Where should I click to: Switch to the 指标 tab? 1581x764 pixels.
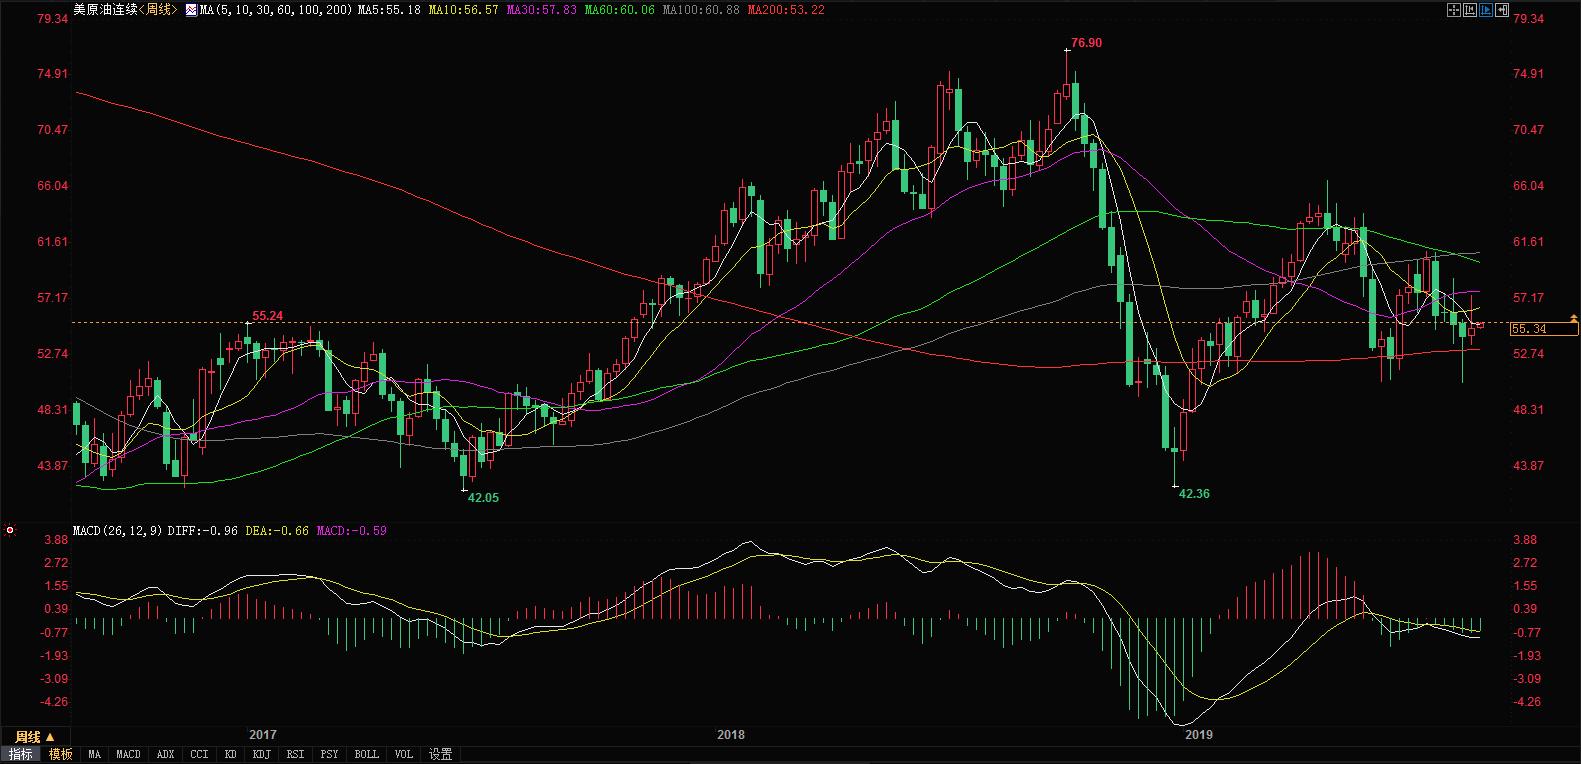(21, 754)
